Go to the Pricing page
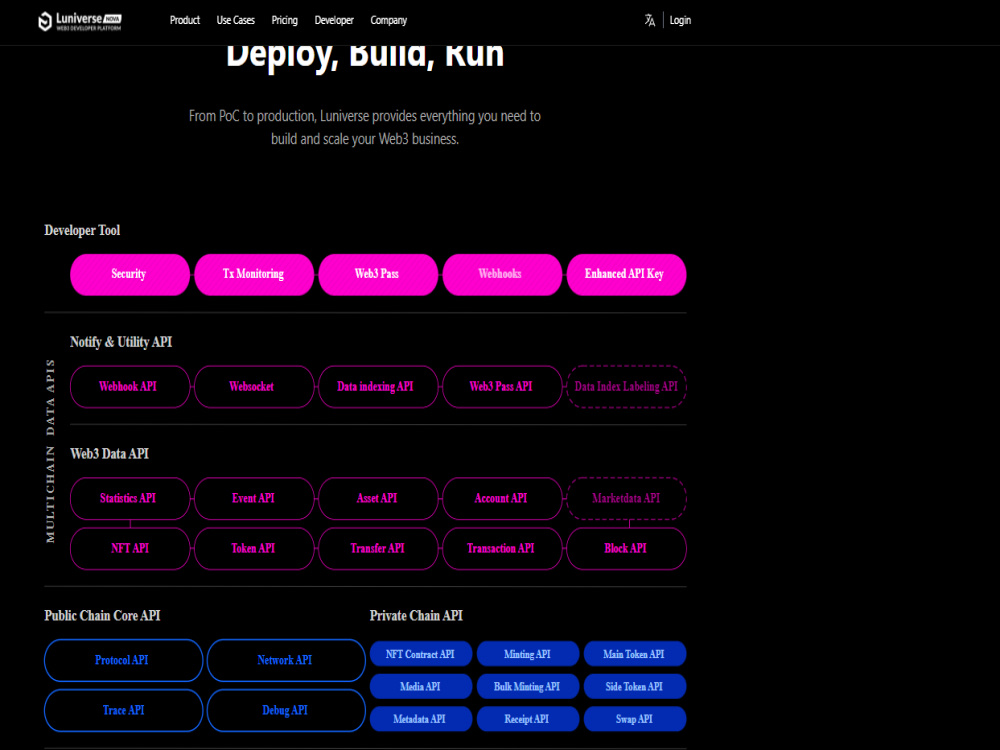 [x=284, y=20]
